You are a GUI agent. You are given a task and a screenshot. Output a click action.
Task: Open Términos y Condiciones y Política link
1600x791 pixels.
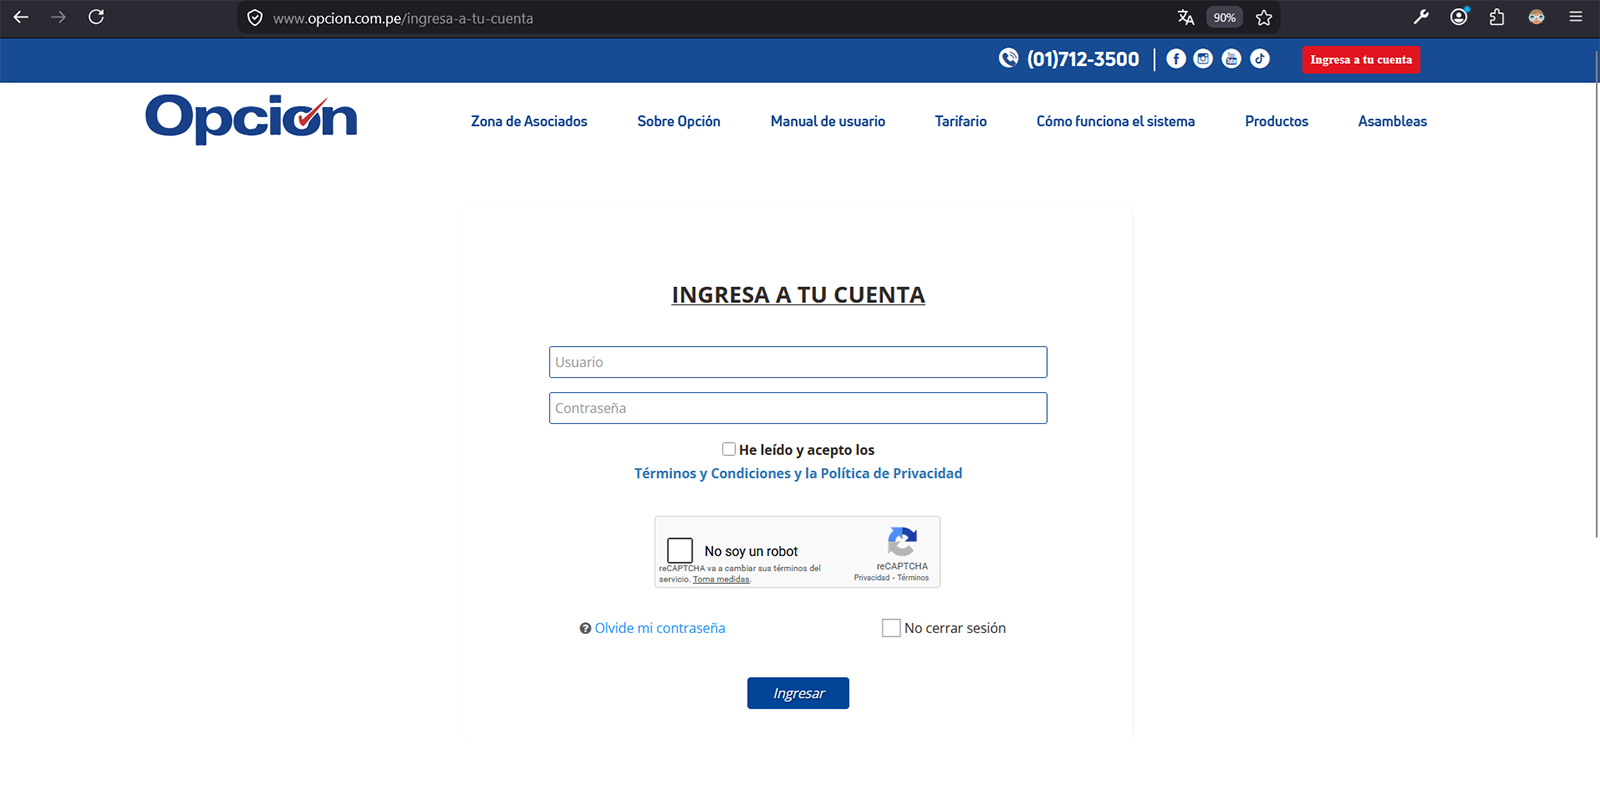click(x=798, y=473)
